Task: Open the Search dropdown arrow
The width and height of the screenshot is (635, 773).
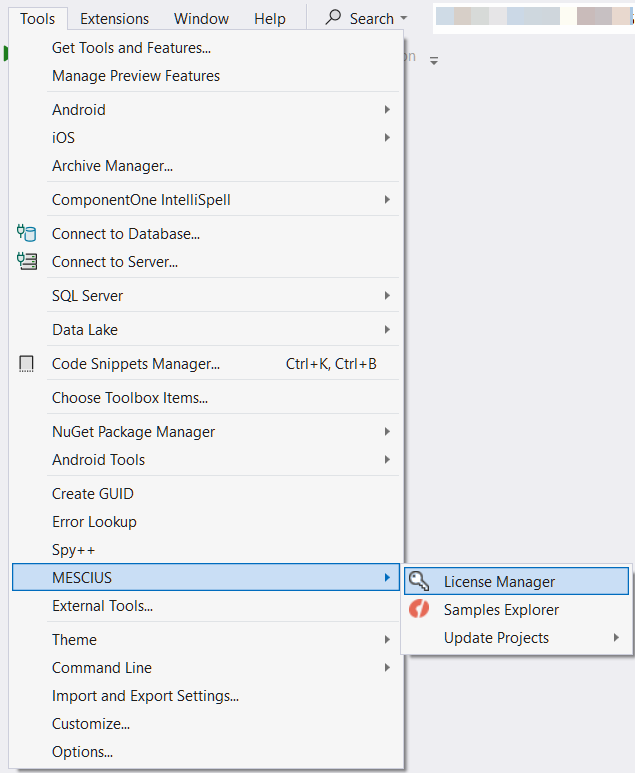Action: click(403, 19)
